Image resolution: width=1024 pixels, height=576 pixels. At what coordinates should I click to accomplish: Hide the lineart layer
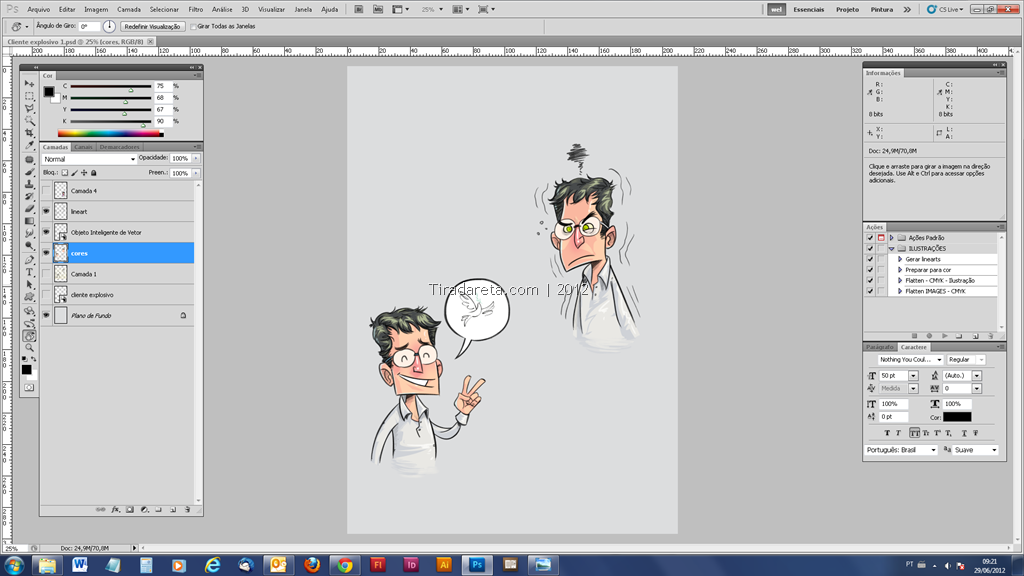click(46, 212)
